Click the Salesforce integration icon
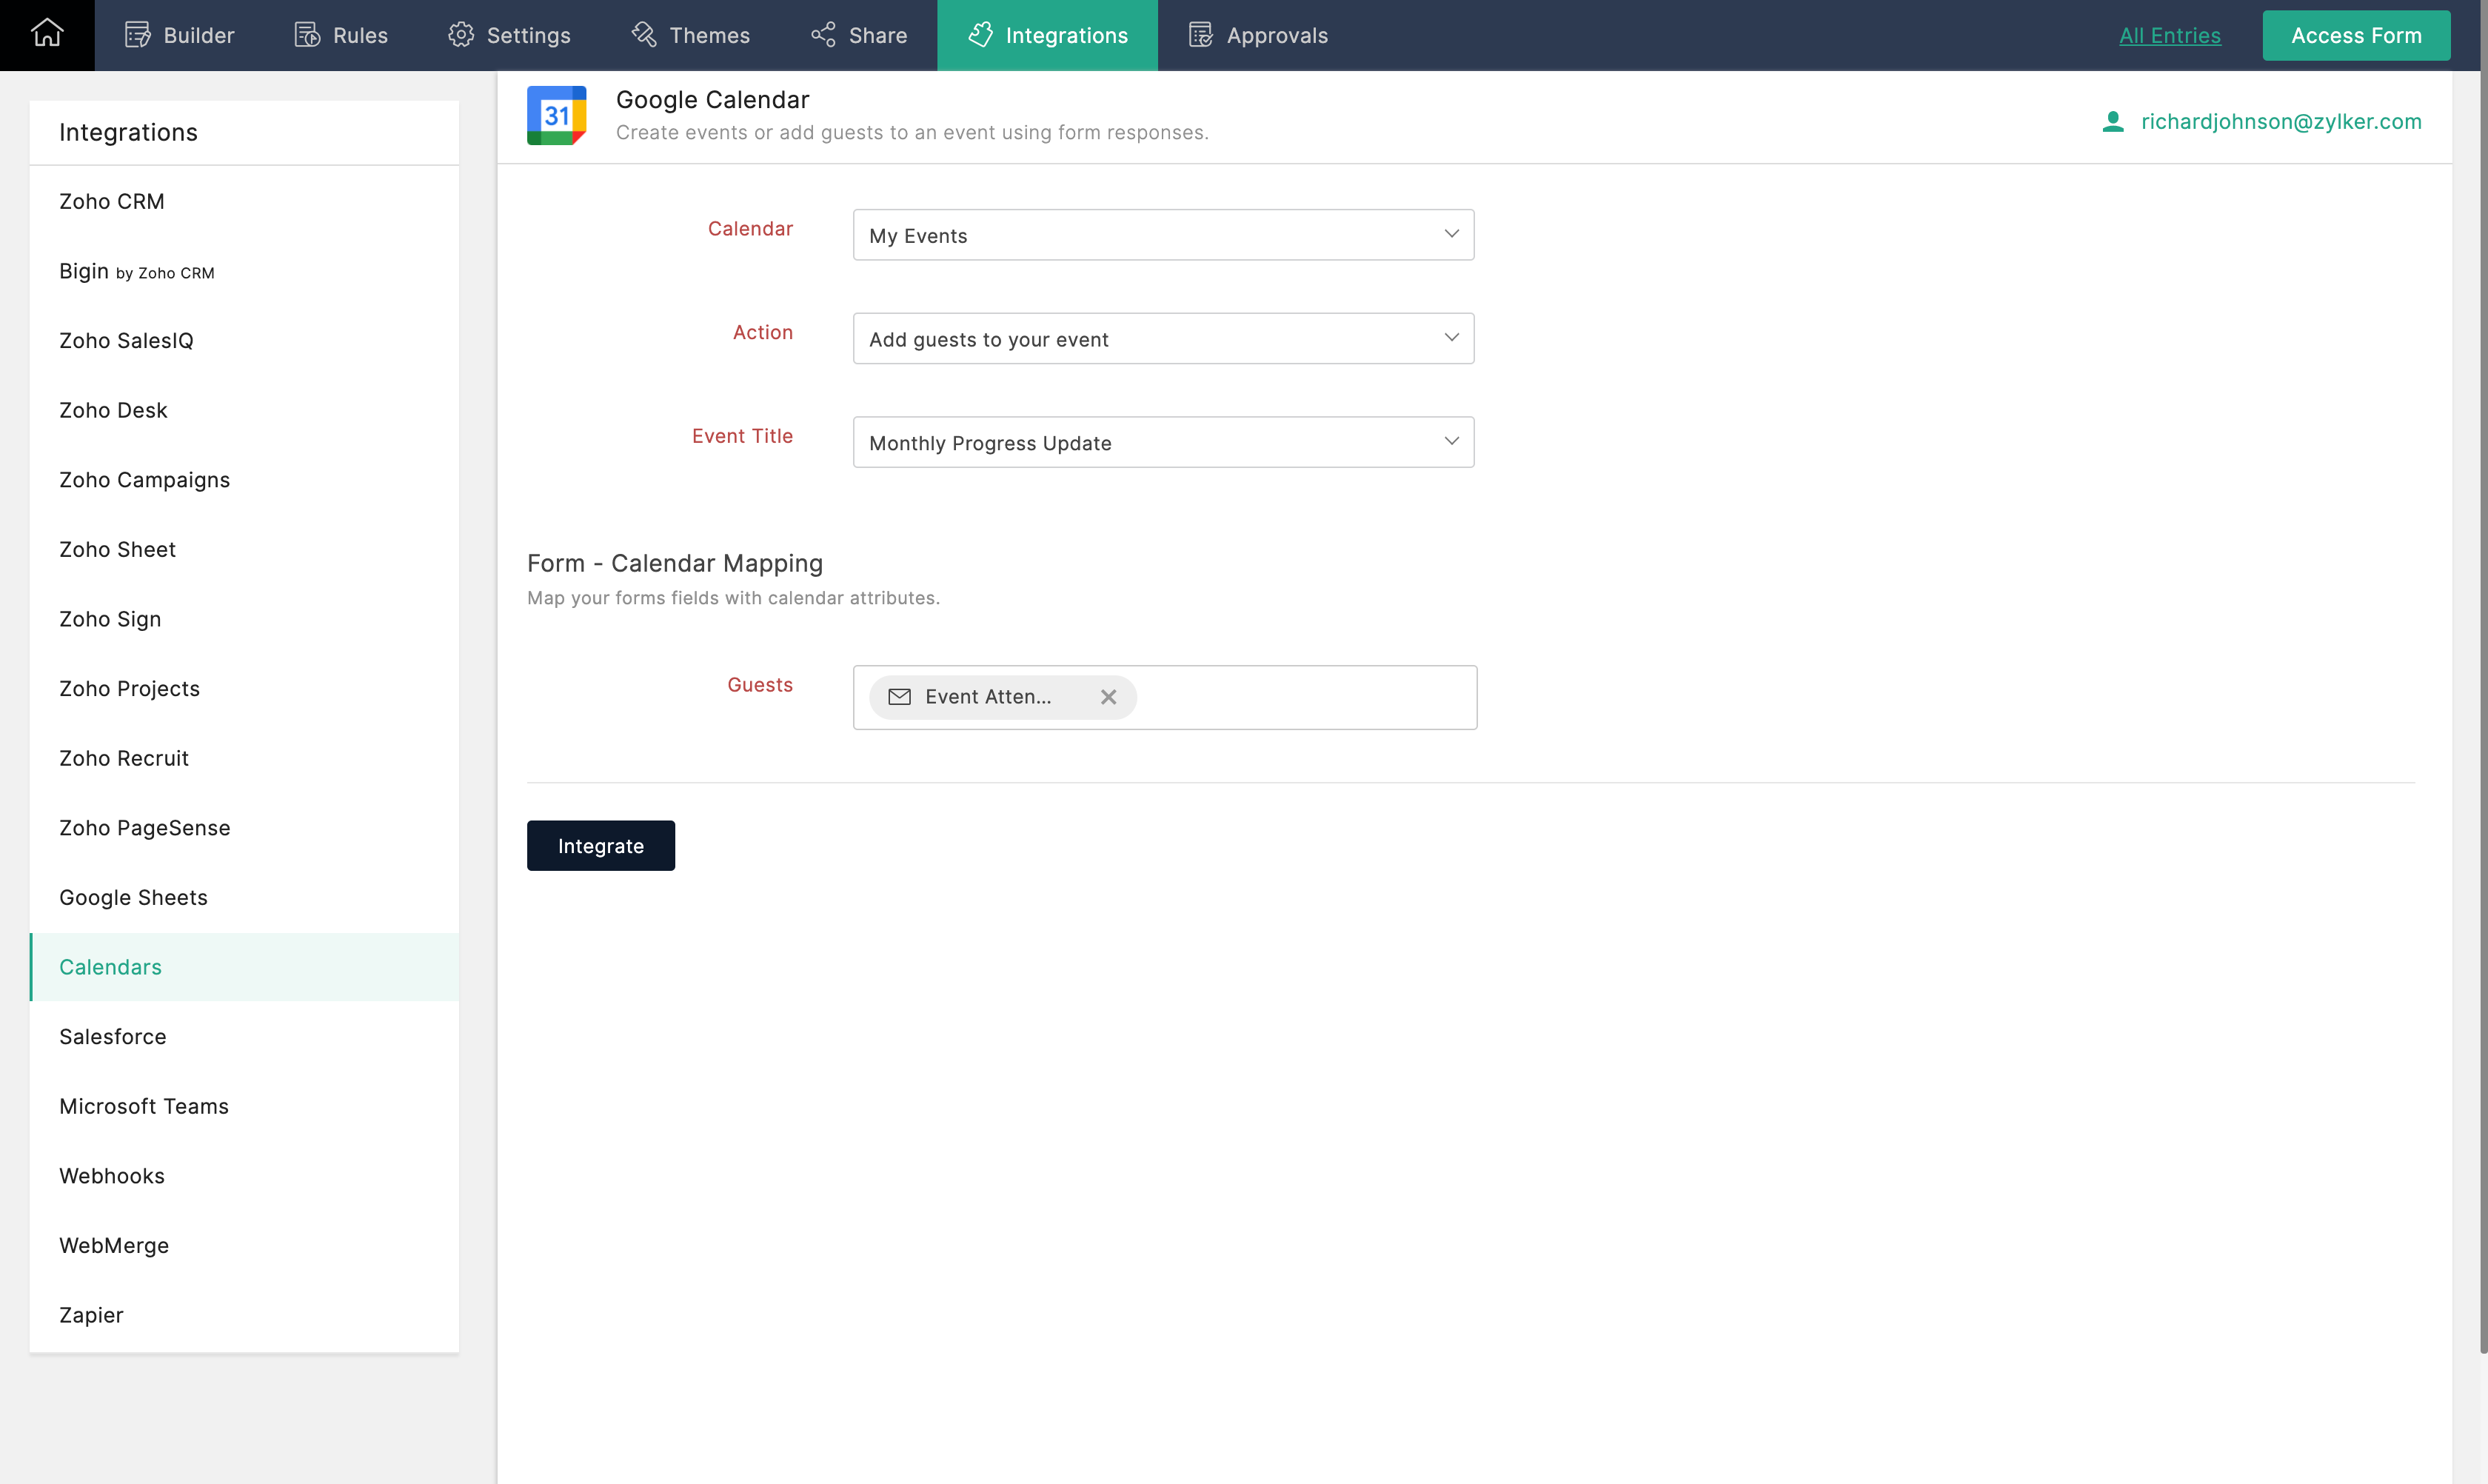This screenshot has height=1484, width=2488. [x=111, y=1035]
